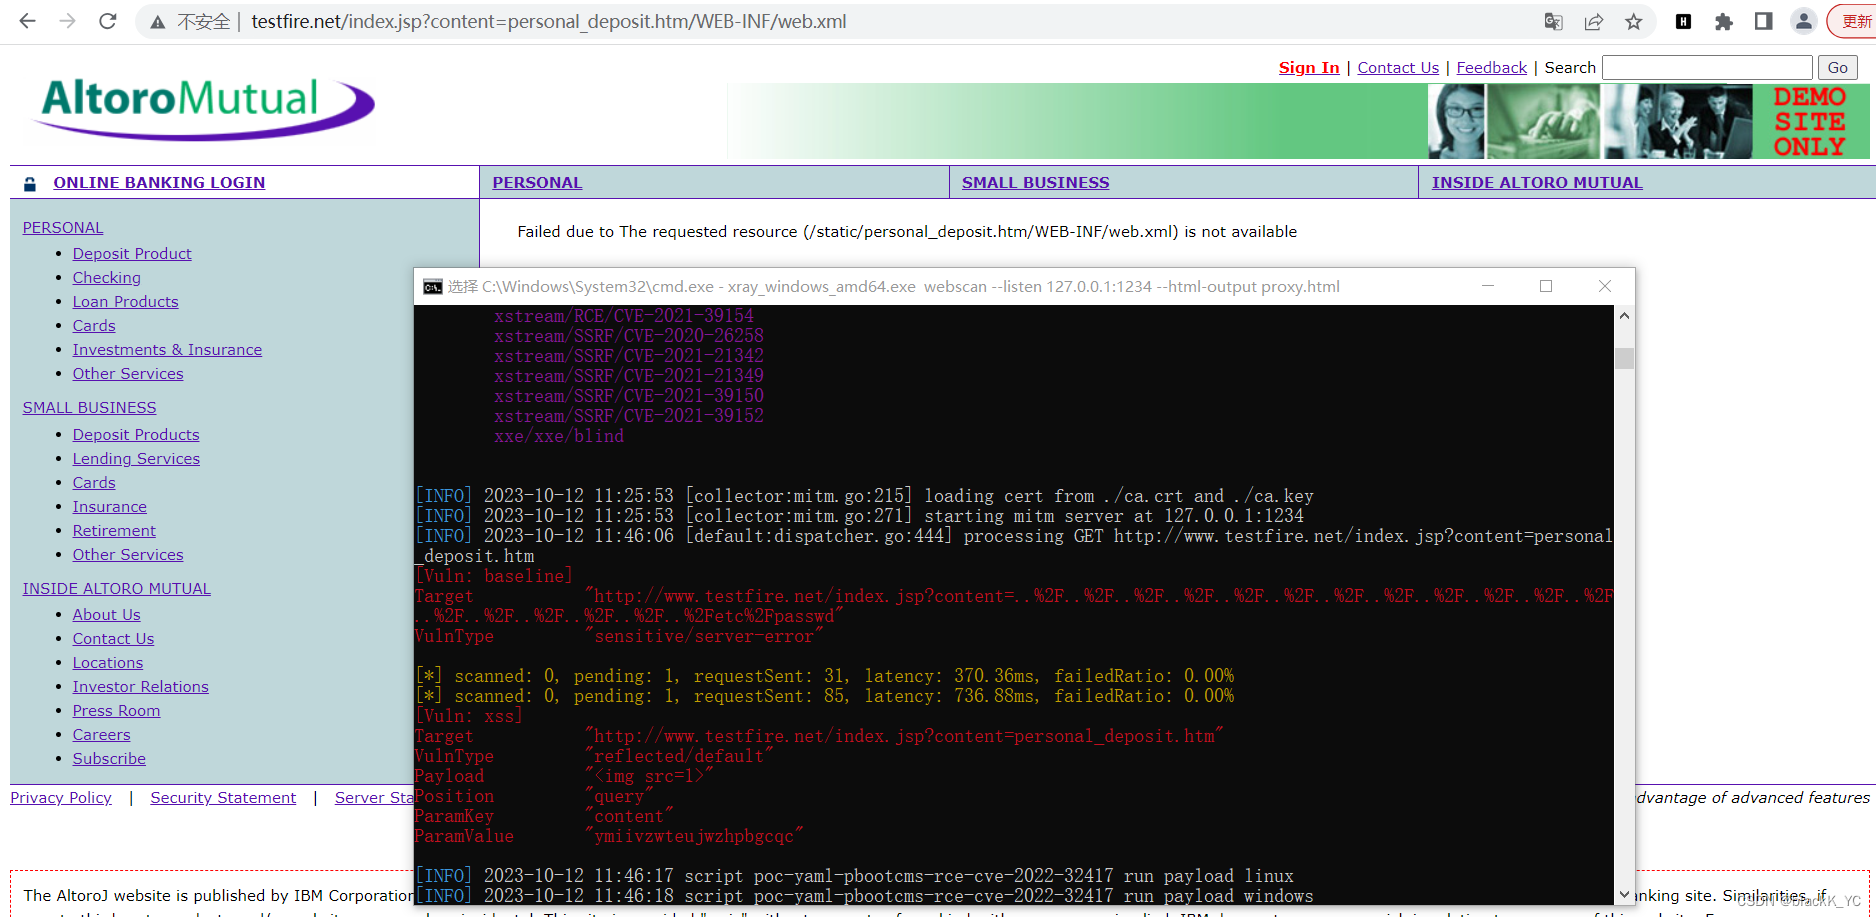
Task: Open the Checking link
Action: tap(106, 278)
